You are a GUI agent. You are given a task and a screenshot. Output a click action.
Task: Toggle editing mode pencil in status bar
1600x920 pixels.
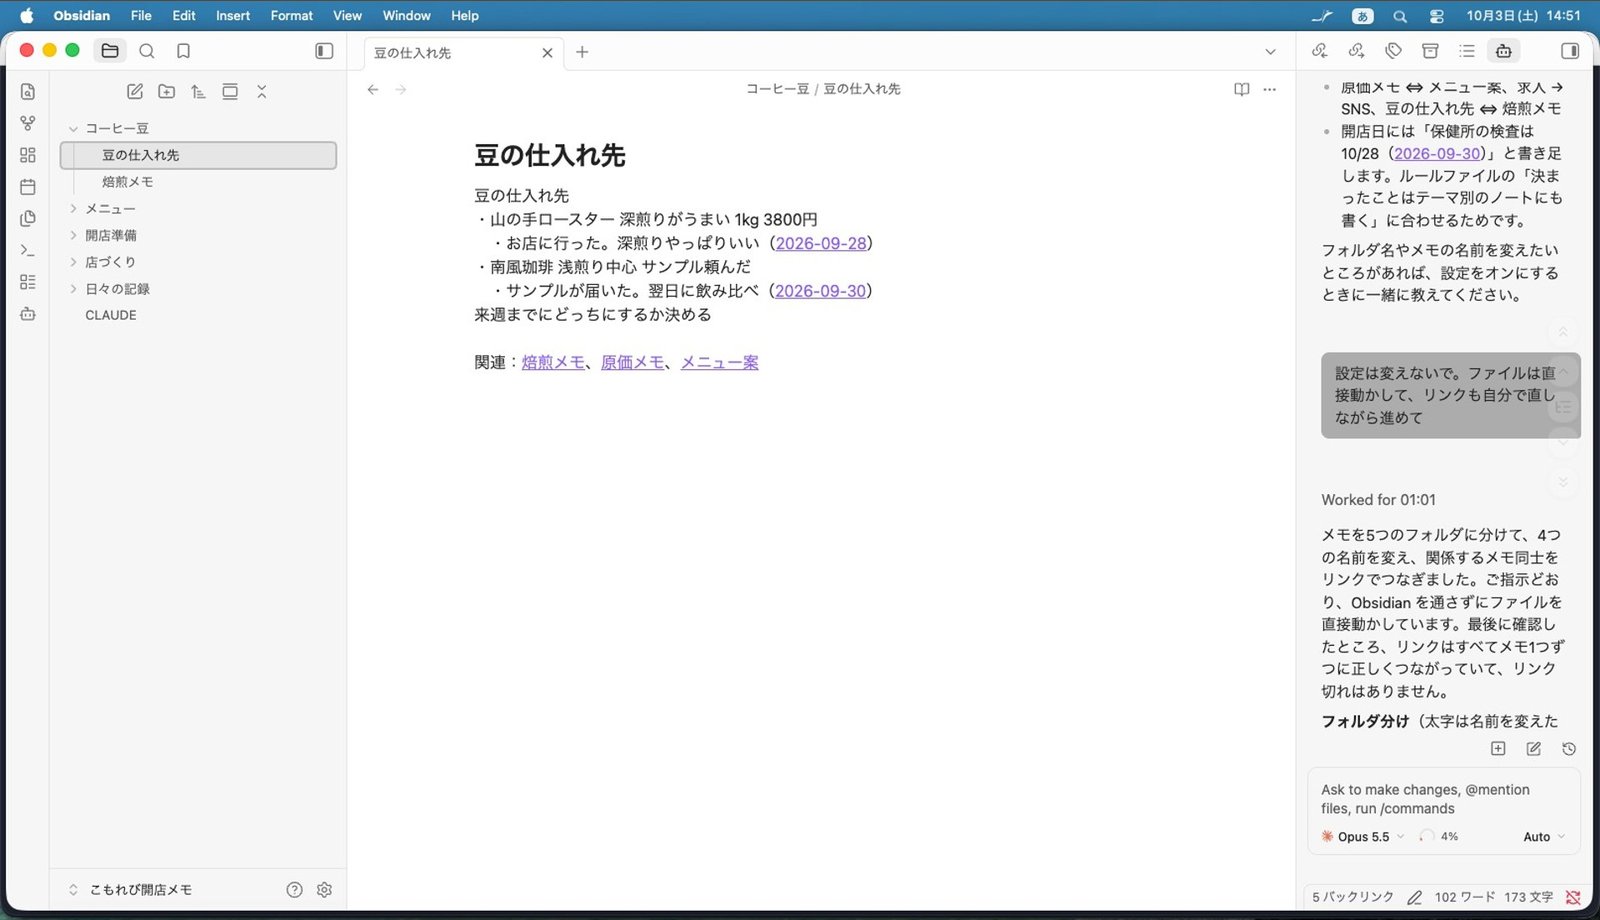1414,897
